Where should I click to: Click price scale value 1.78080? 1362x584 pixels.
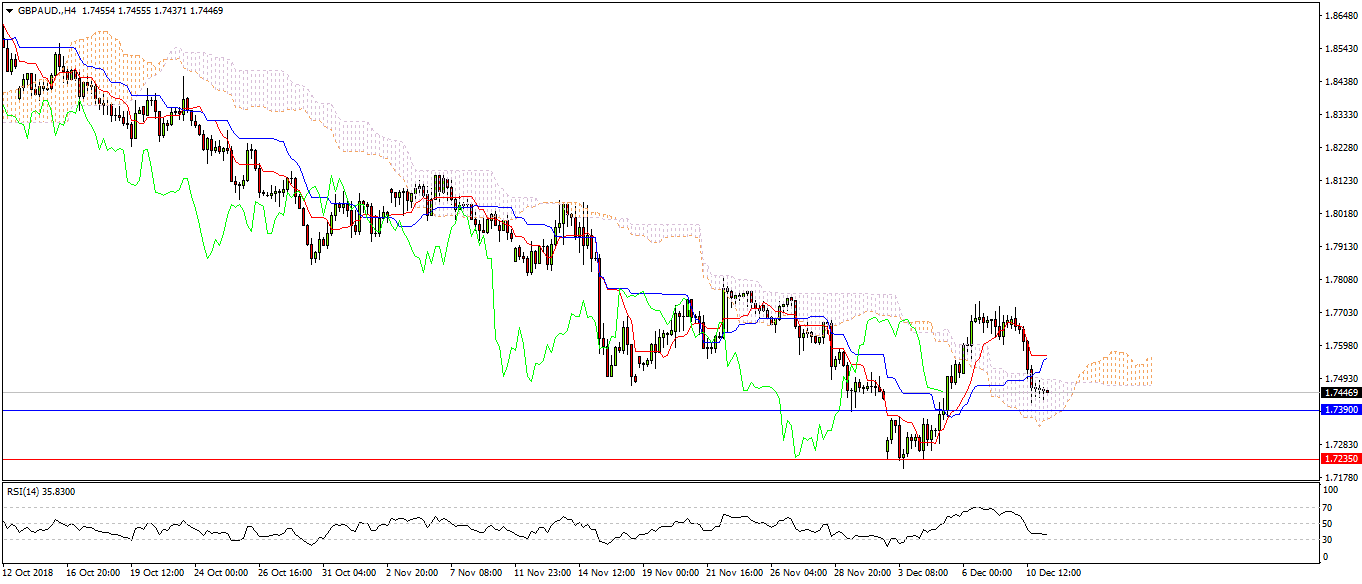[x=1339, y=280]
